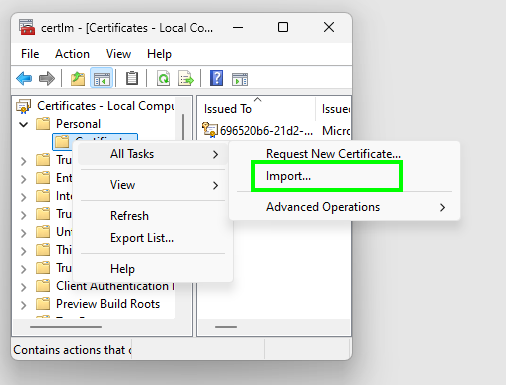Click the Refresh toolbar icon
The height and width of the screenshot is (385, 506).
163,79
